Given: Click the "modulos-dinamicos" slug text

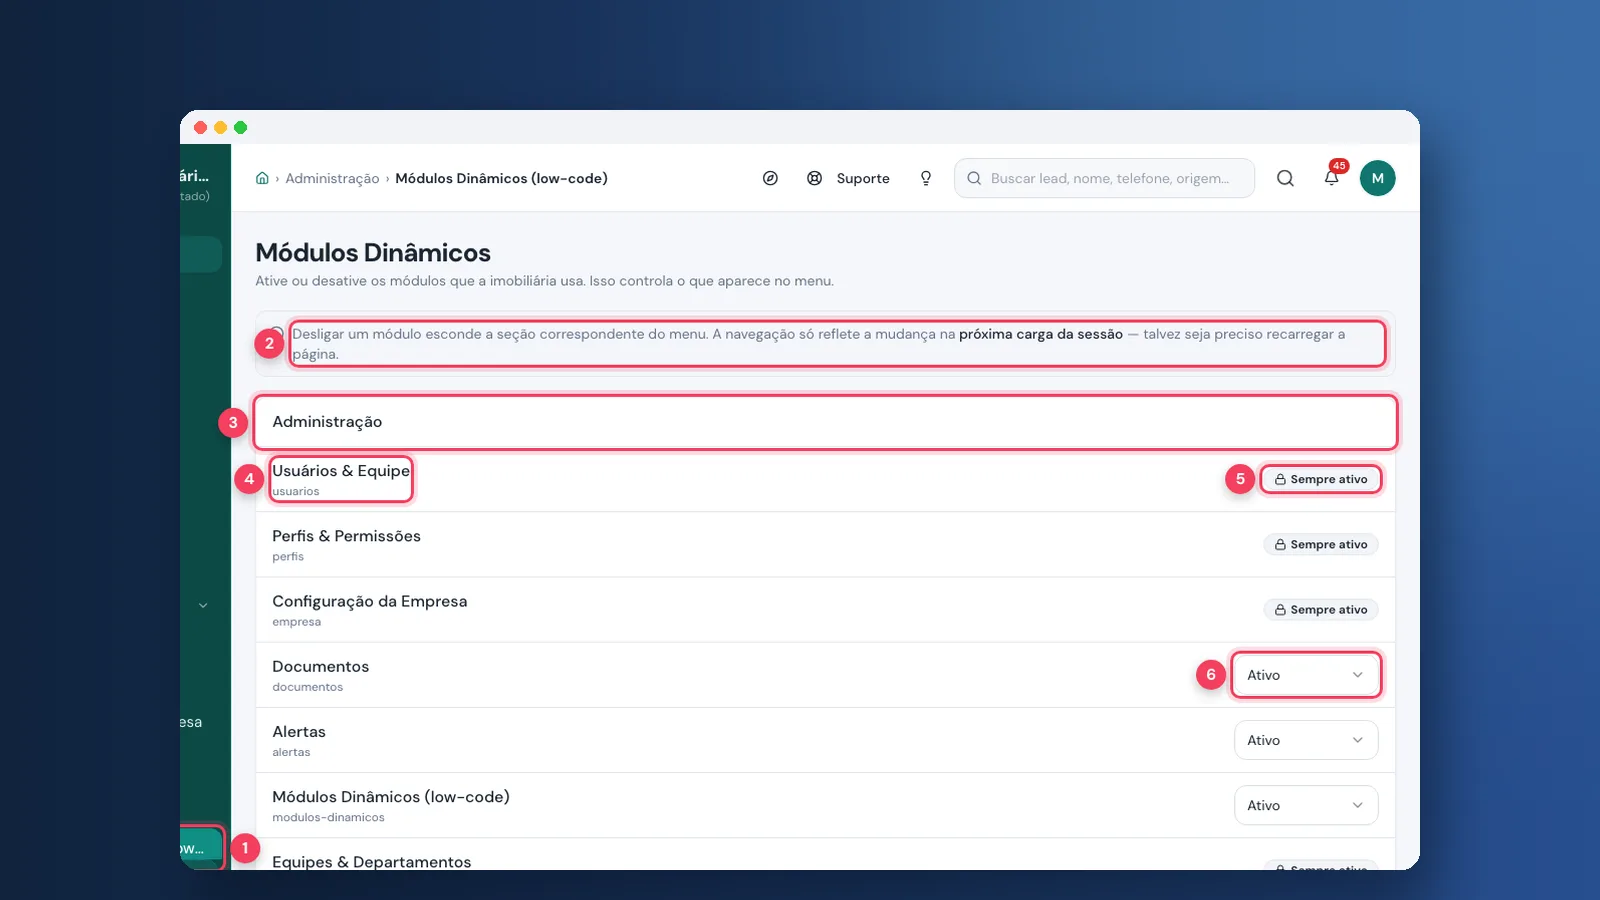Looking at the screenshot, I should pyautogui.click(x=328, y=817).
